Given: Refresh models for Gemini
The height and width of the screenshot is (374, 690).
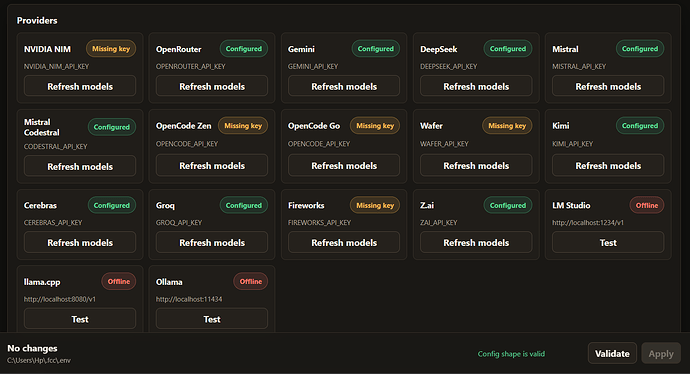Looking at the screenshot, I should click(x=344, y=86).
